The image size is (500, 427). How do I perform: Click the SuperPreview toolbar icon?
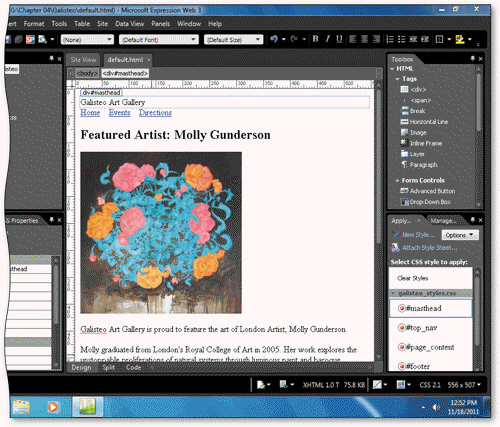pos(30,40)
